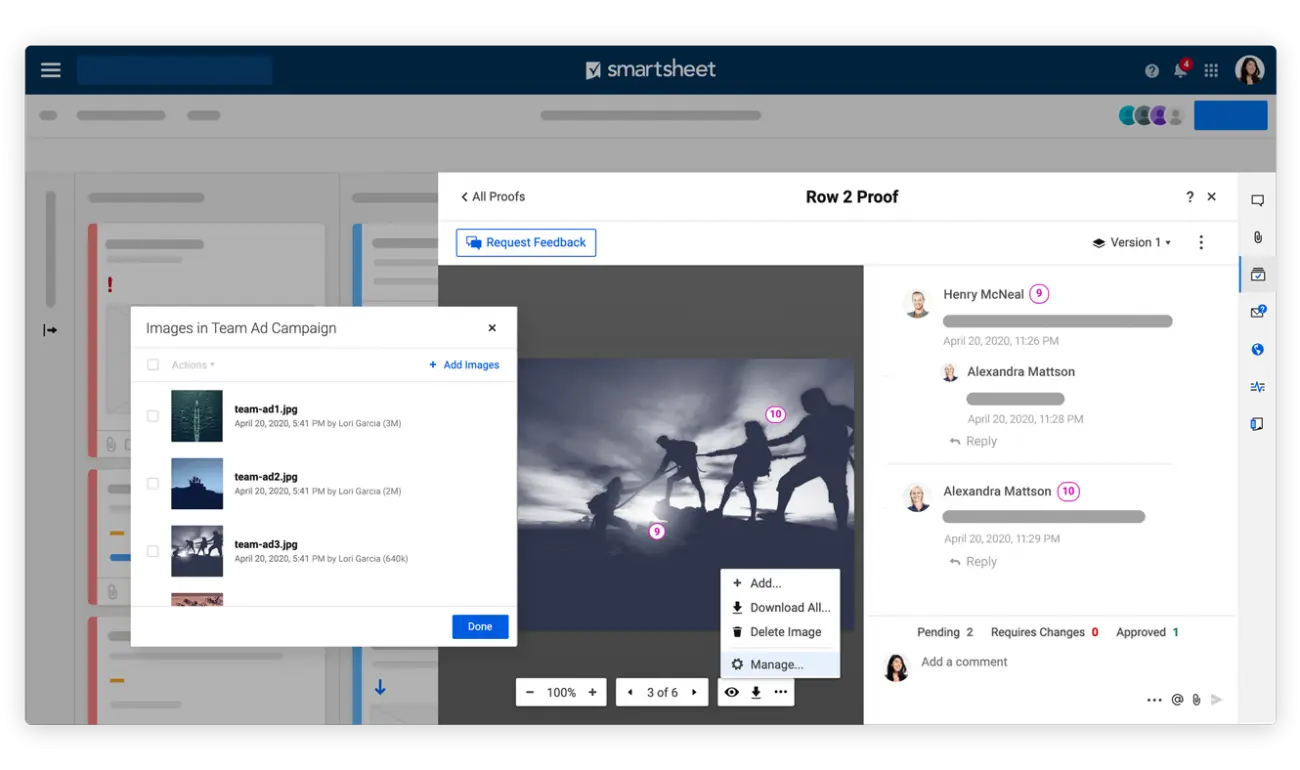
Task: Tick the select-all checkbox beside Actions
Action: (153, 365)
